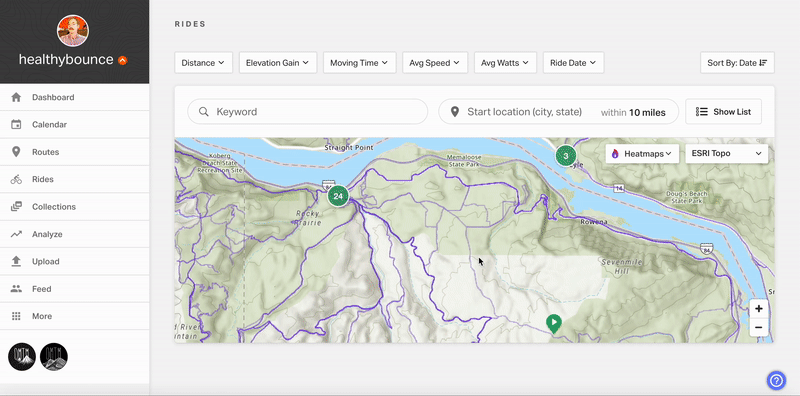Open the Dashboard home icon
This screenshot has height=396, width=800.
click(16, 97)
